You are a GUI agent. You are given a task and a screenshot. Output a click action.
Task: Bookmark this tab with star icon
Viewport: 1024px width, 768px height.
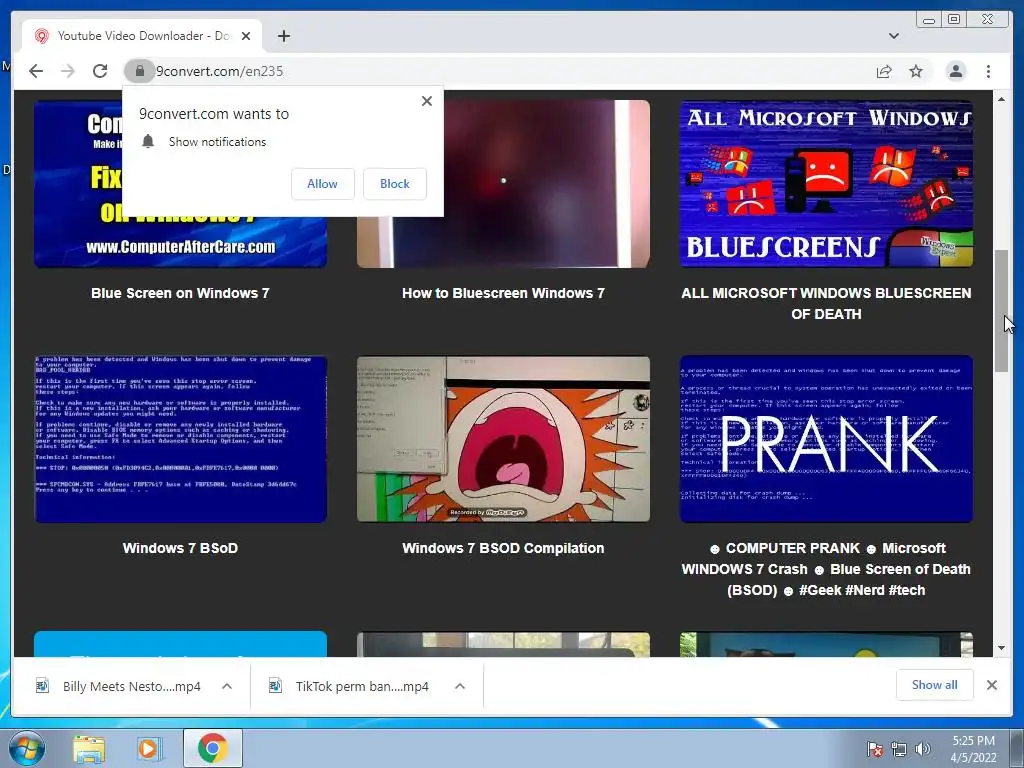(916, 71)
